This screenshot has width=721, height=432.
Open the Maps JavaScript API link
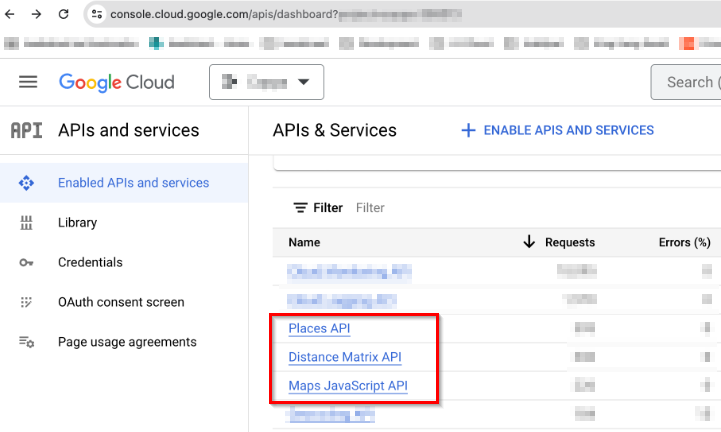348,386
